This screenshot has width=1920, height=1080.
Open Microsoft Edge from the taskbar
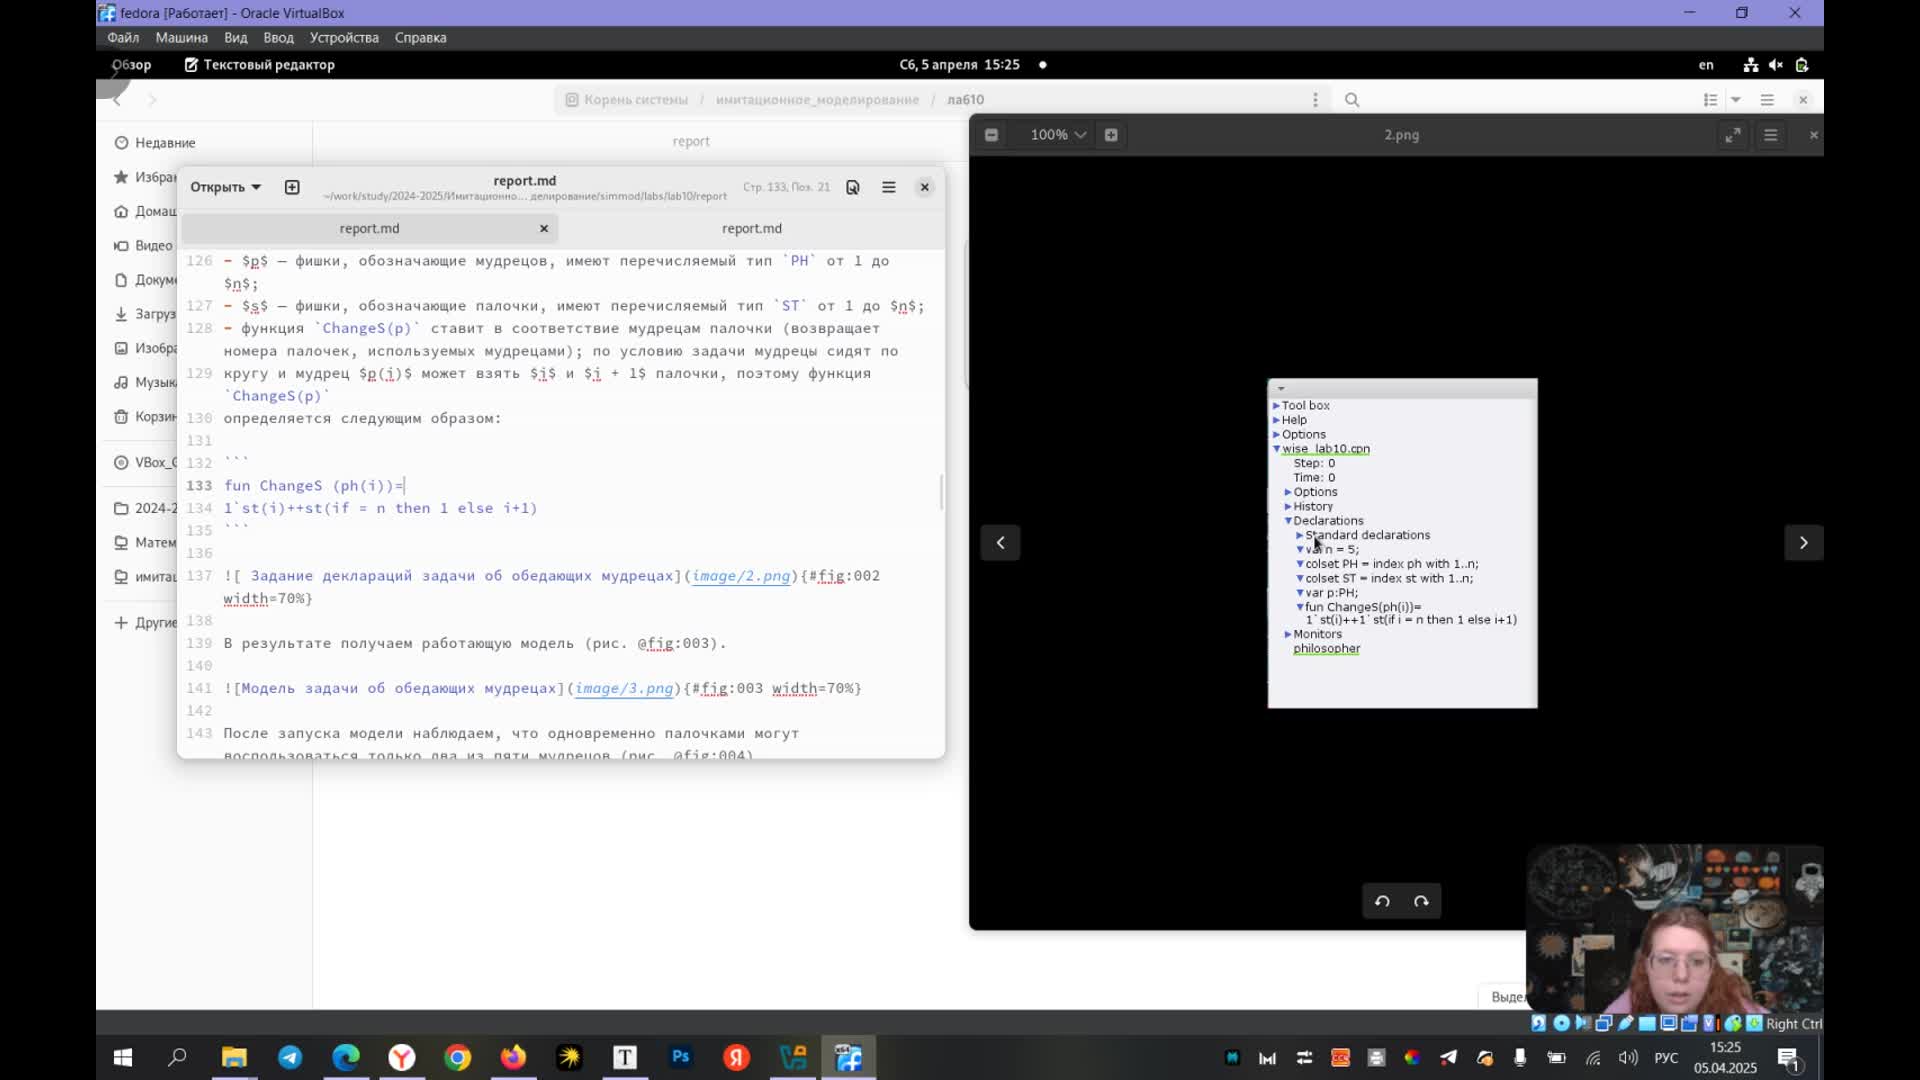(346, 1057)
